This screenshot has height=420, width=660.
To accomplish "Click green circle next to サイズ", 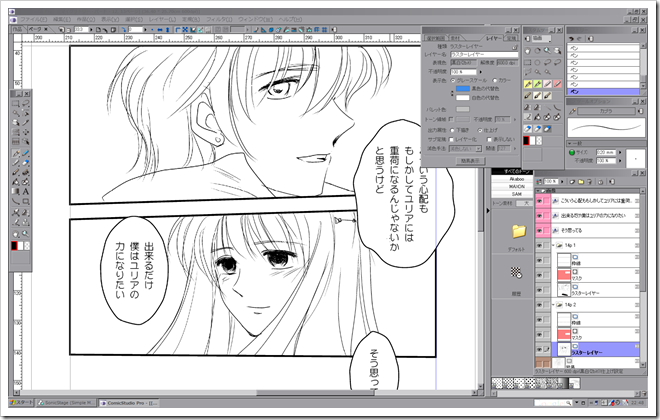I will [x=572, y=152].
